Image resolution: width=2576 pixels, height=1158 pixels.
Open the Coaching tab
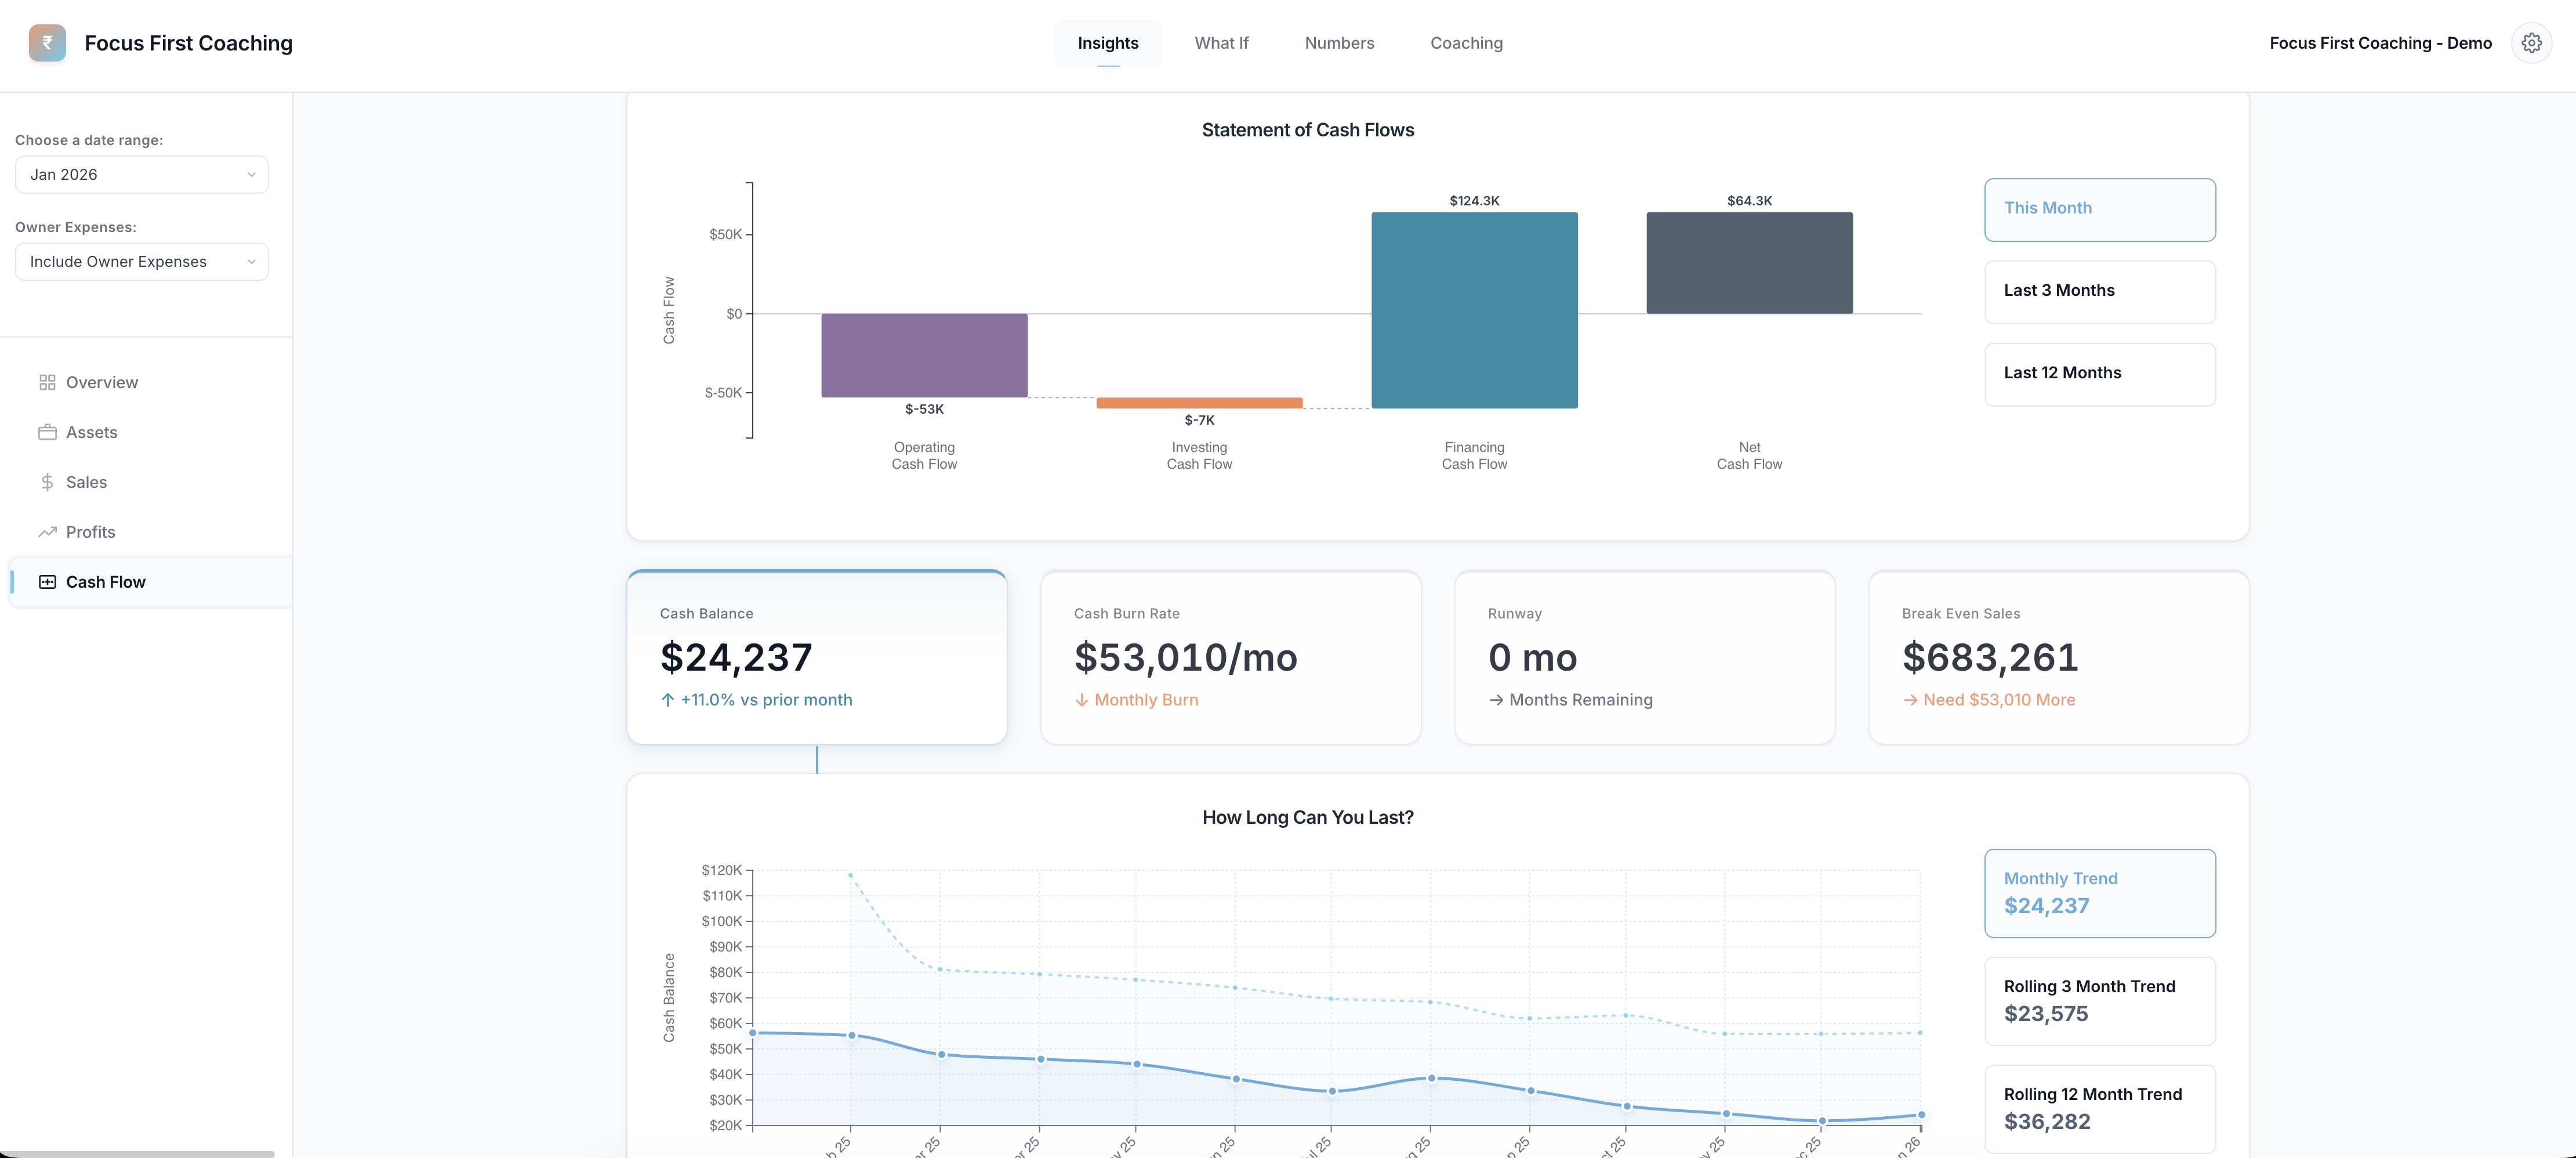1466,43
